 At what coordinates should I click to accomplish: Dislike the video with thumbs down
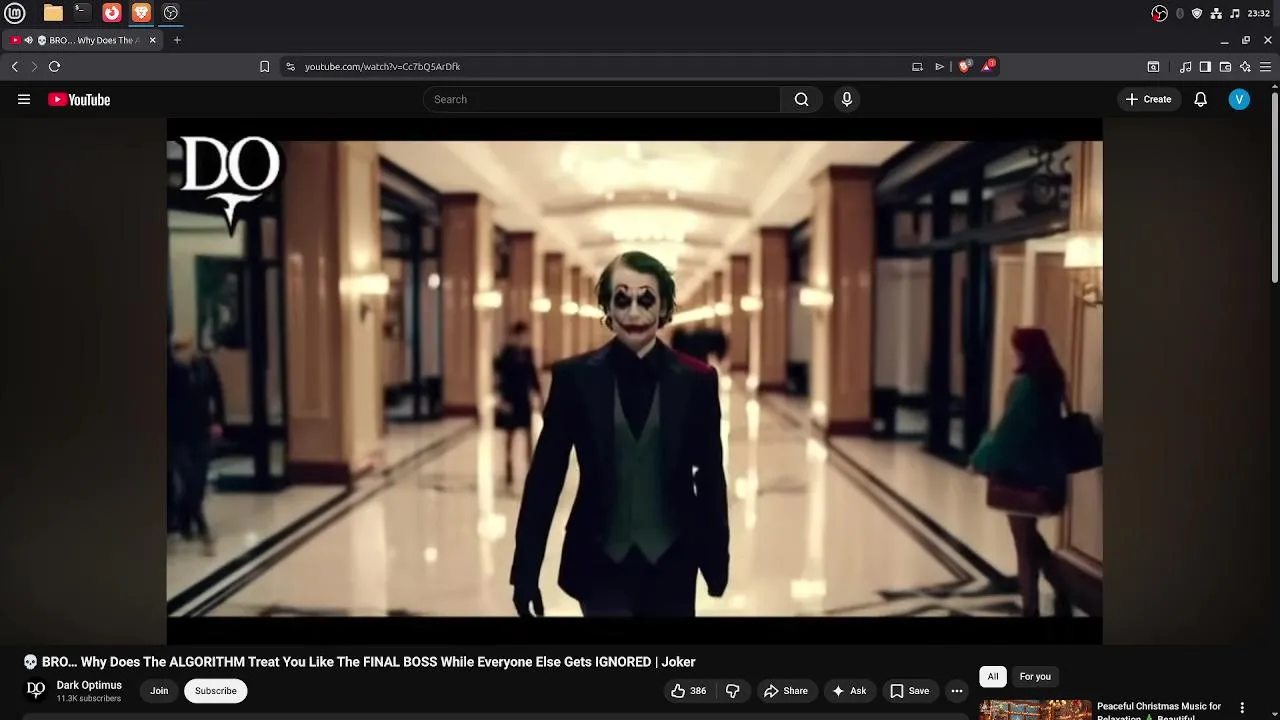coord(732,691)
